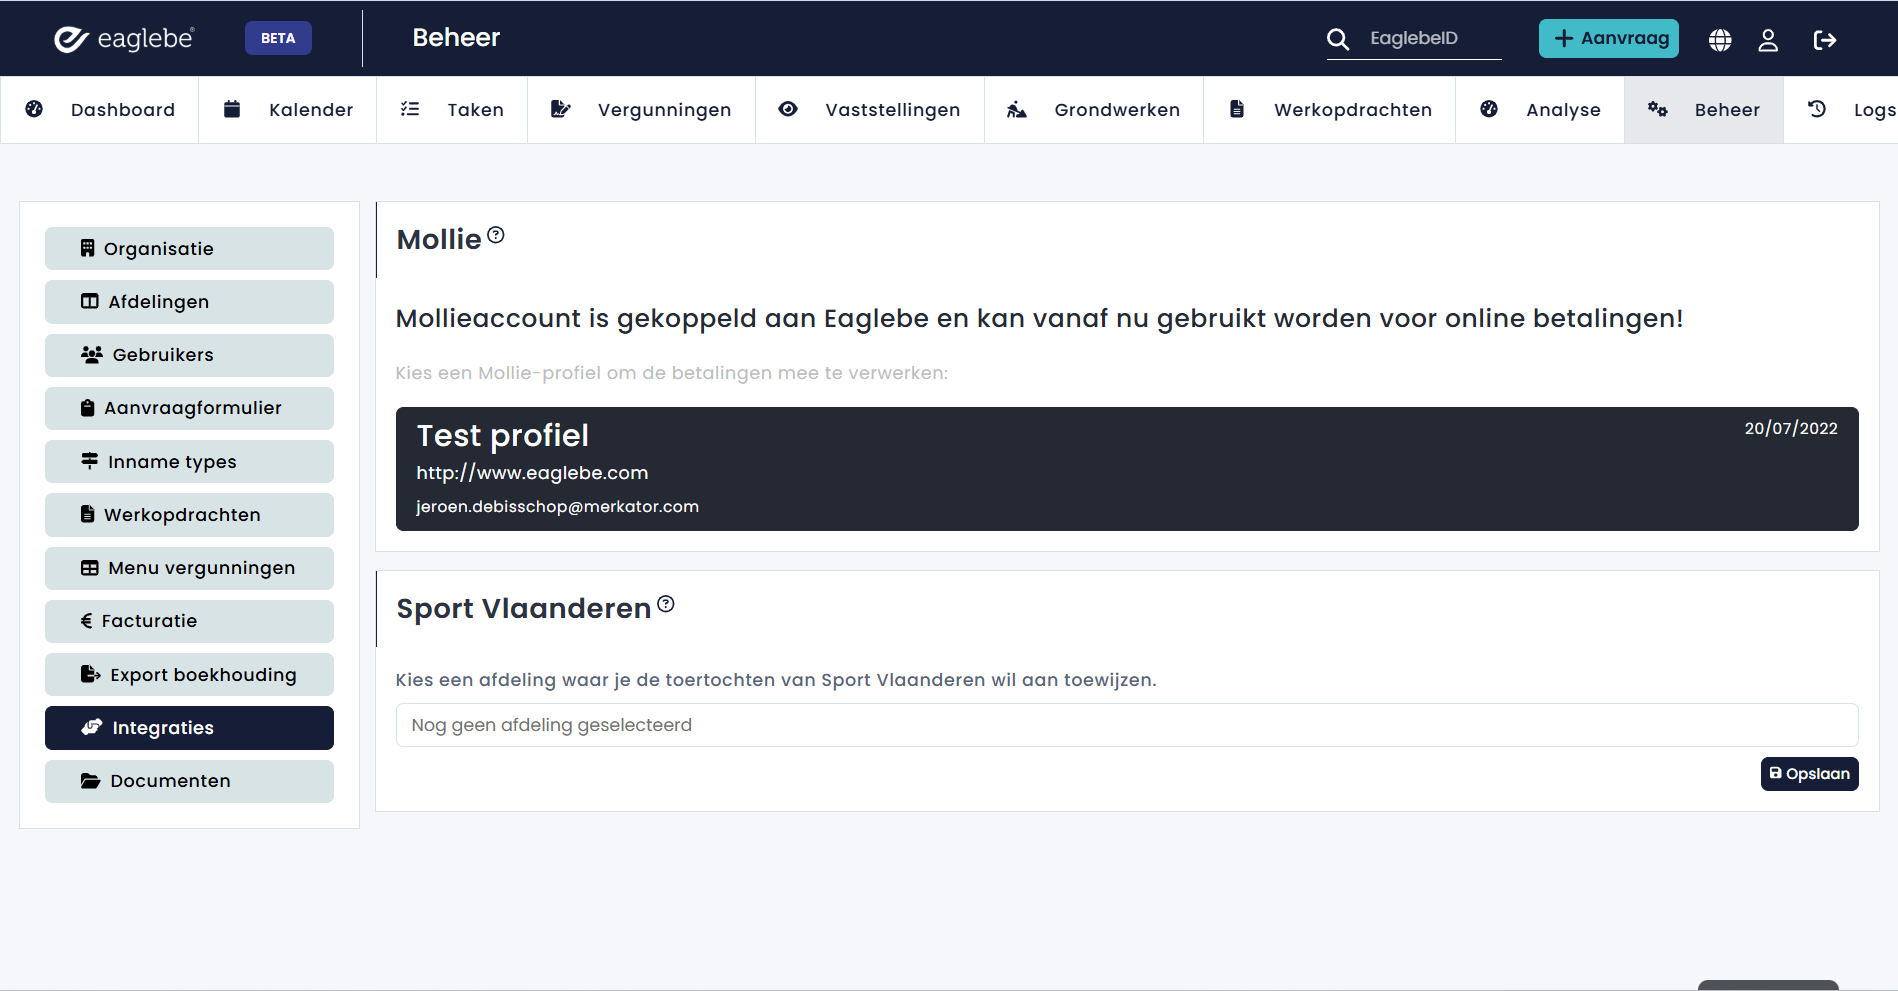The width and height of the screenshot is (1898, 991).
Task: Click the Opslaan save button
Action: [x=1810, y=774]
